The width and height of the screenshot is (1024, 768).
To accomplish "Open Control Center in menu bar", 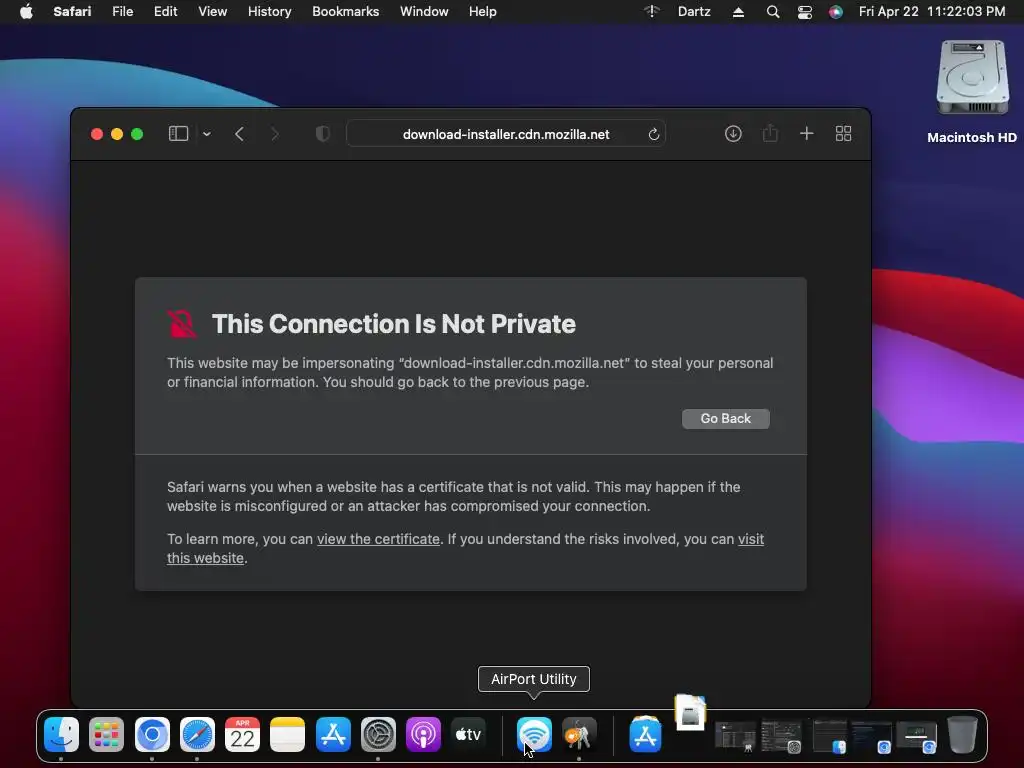I will (805, 12).
